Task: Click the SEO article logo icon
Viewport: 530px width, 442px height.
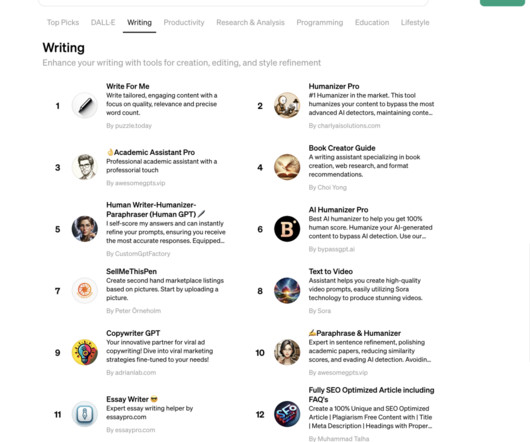Action: (287, 414)
